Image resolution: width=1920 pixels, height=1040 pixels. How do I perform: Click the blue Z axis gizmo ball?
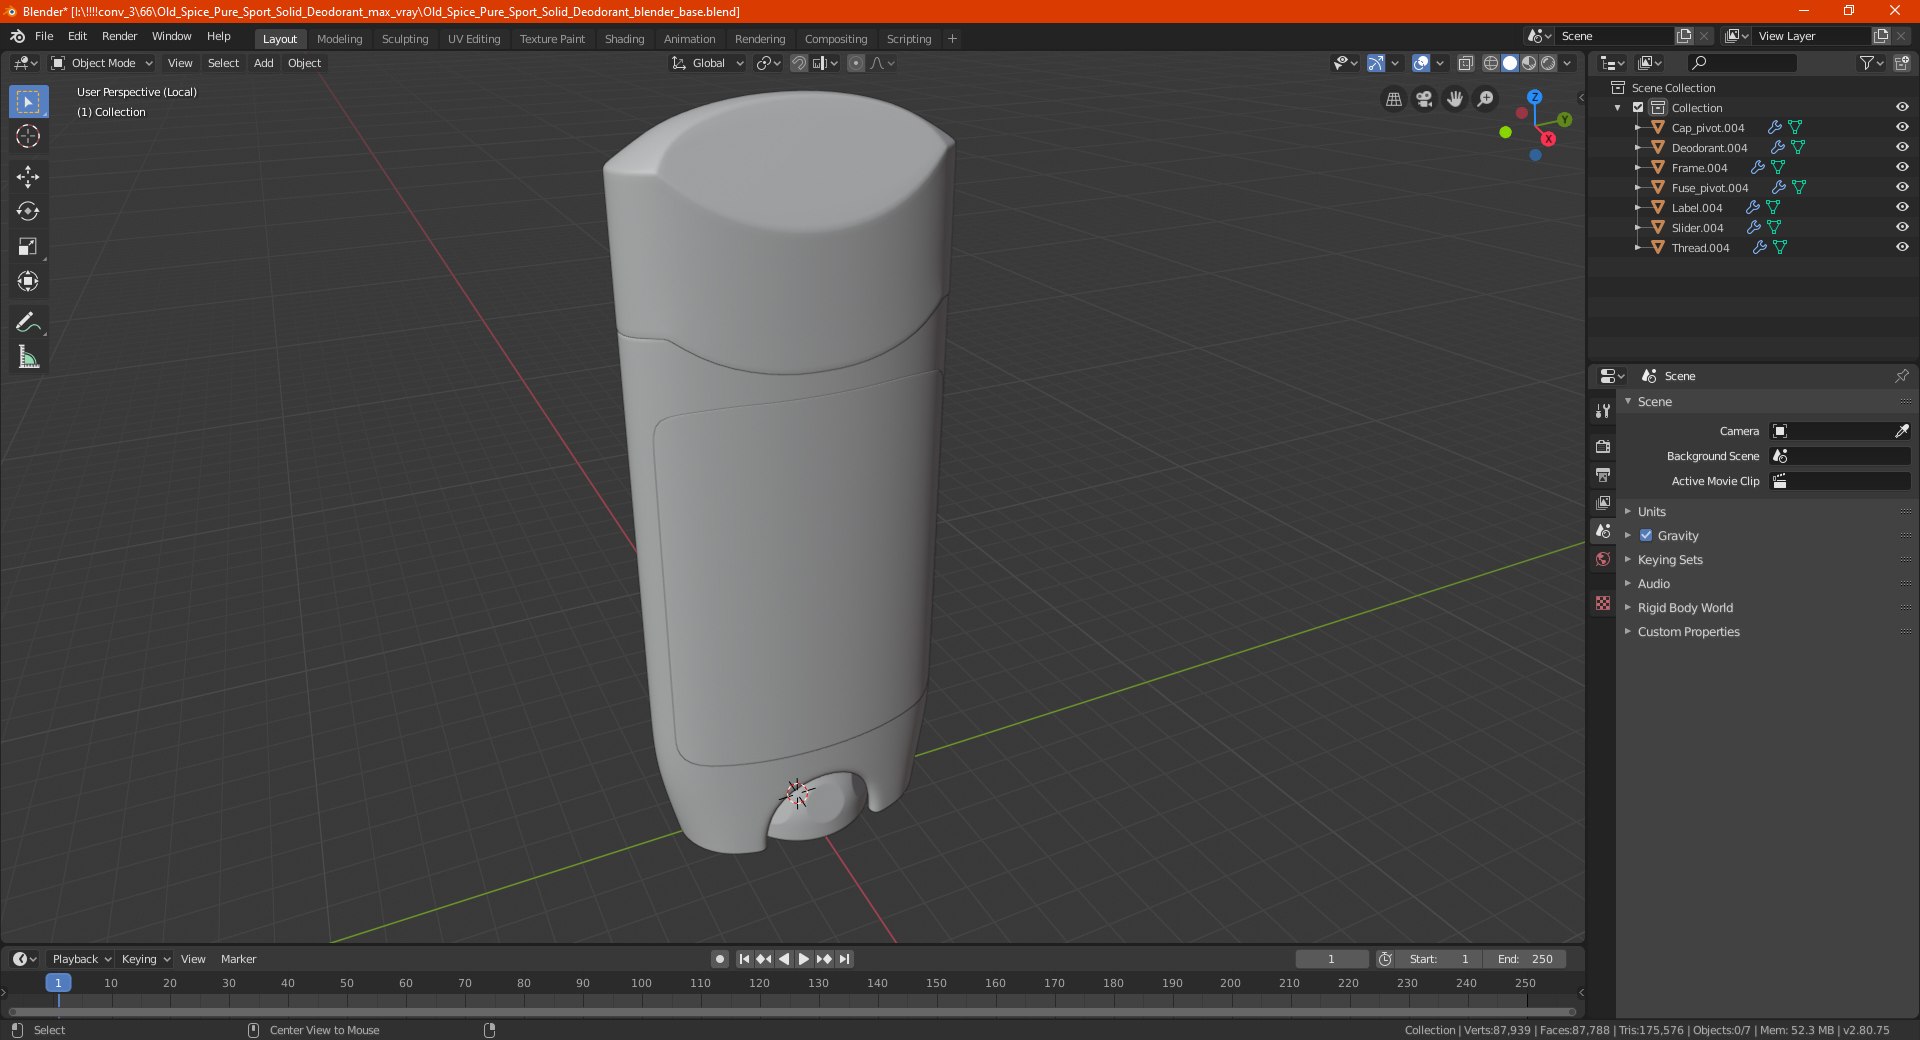click(x=1534, y=97)
